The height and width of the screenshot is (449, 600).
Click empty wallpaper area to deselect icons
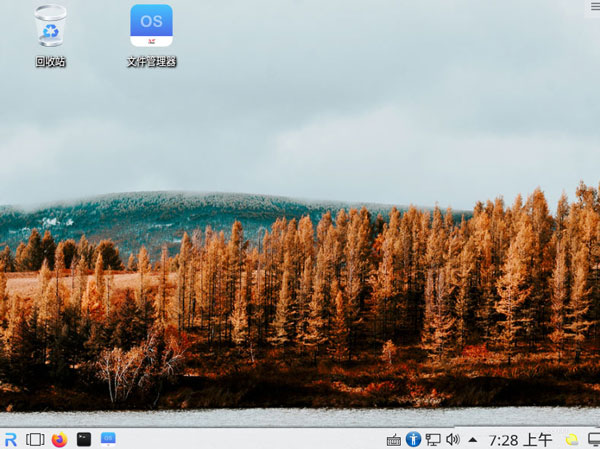point(306,115)
